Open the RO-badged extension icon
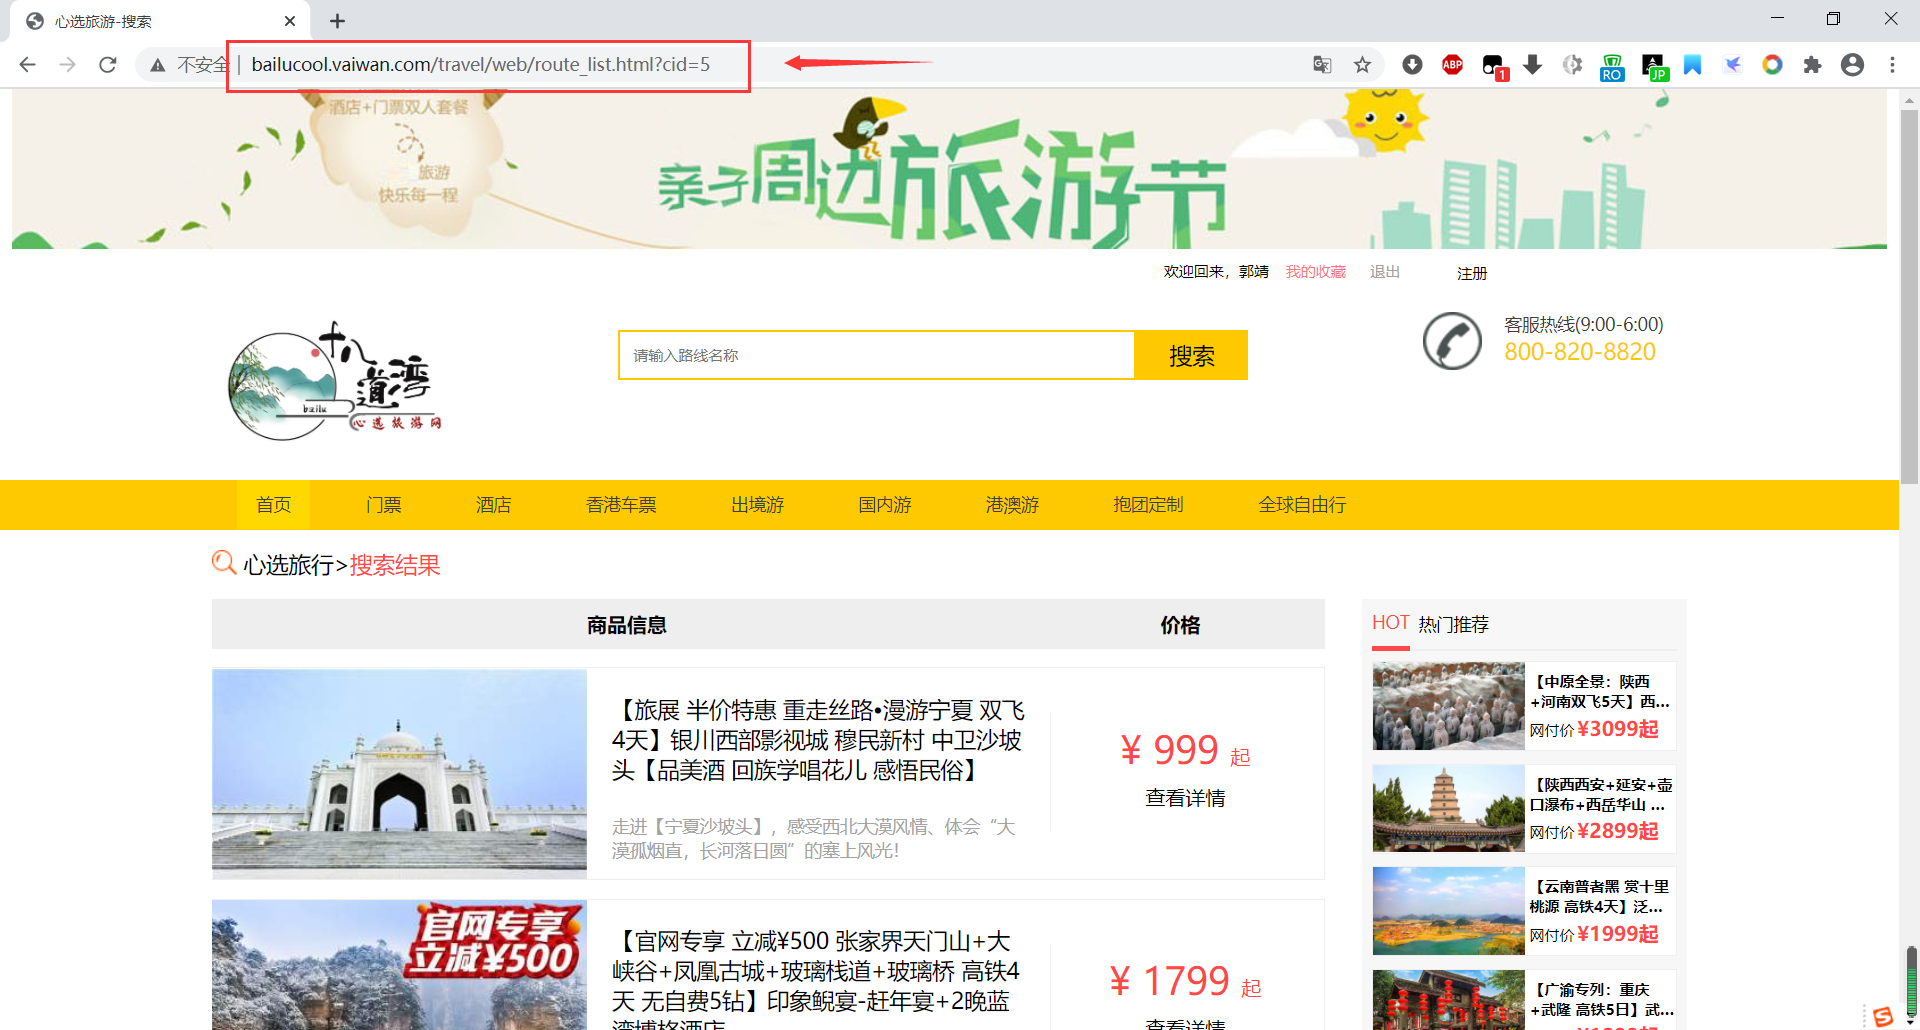 coord(1612,64)
